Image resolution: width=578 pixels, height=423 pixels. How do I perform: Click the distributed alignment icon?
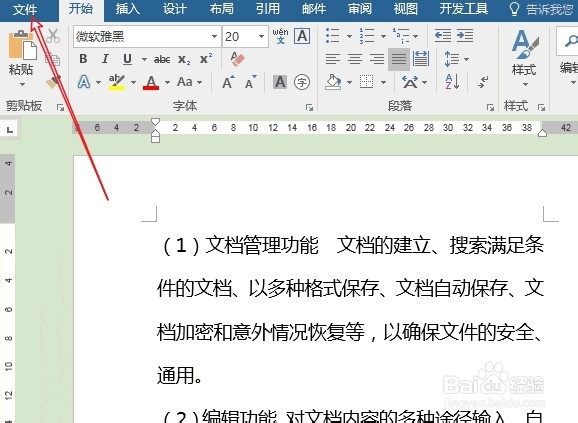[x=421, y=59]
